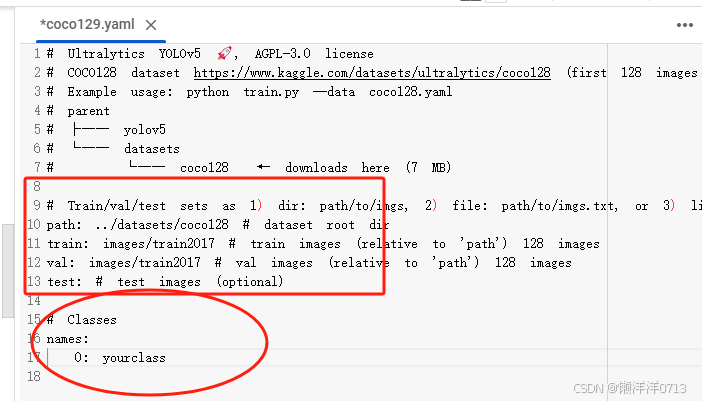
Task: Click the 'names:' key line
Action: point(68,339)
